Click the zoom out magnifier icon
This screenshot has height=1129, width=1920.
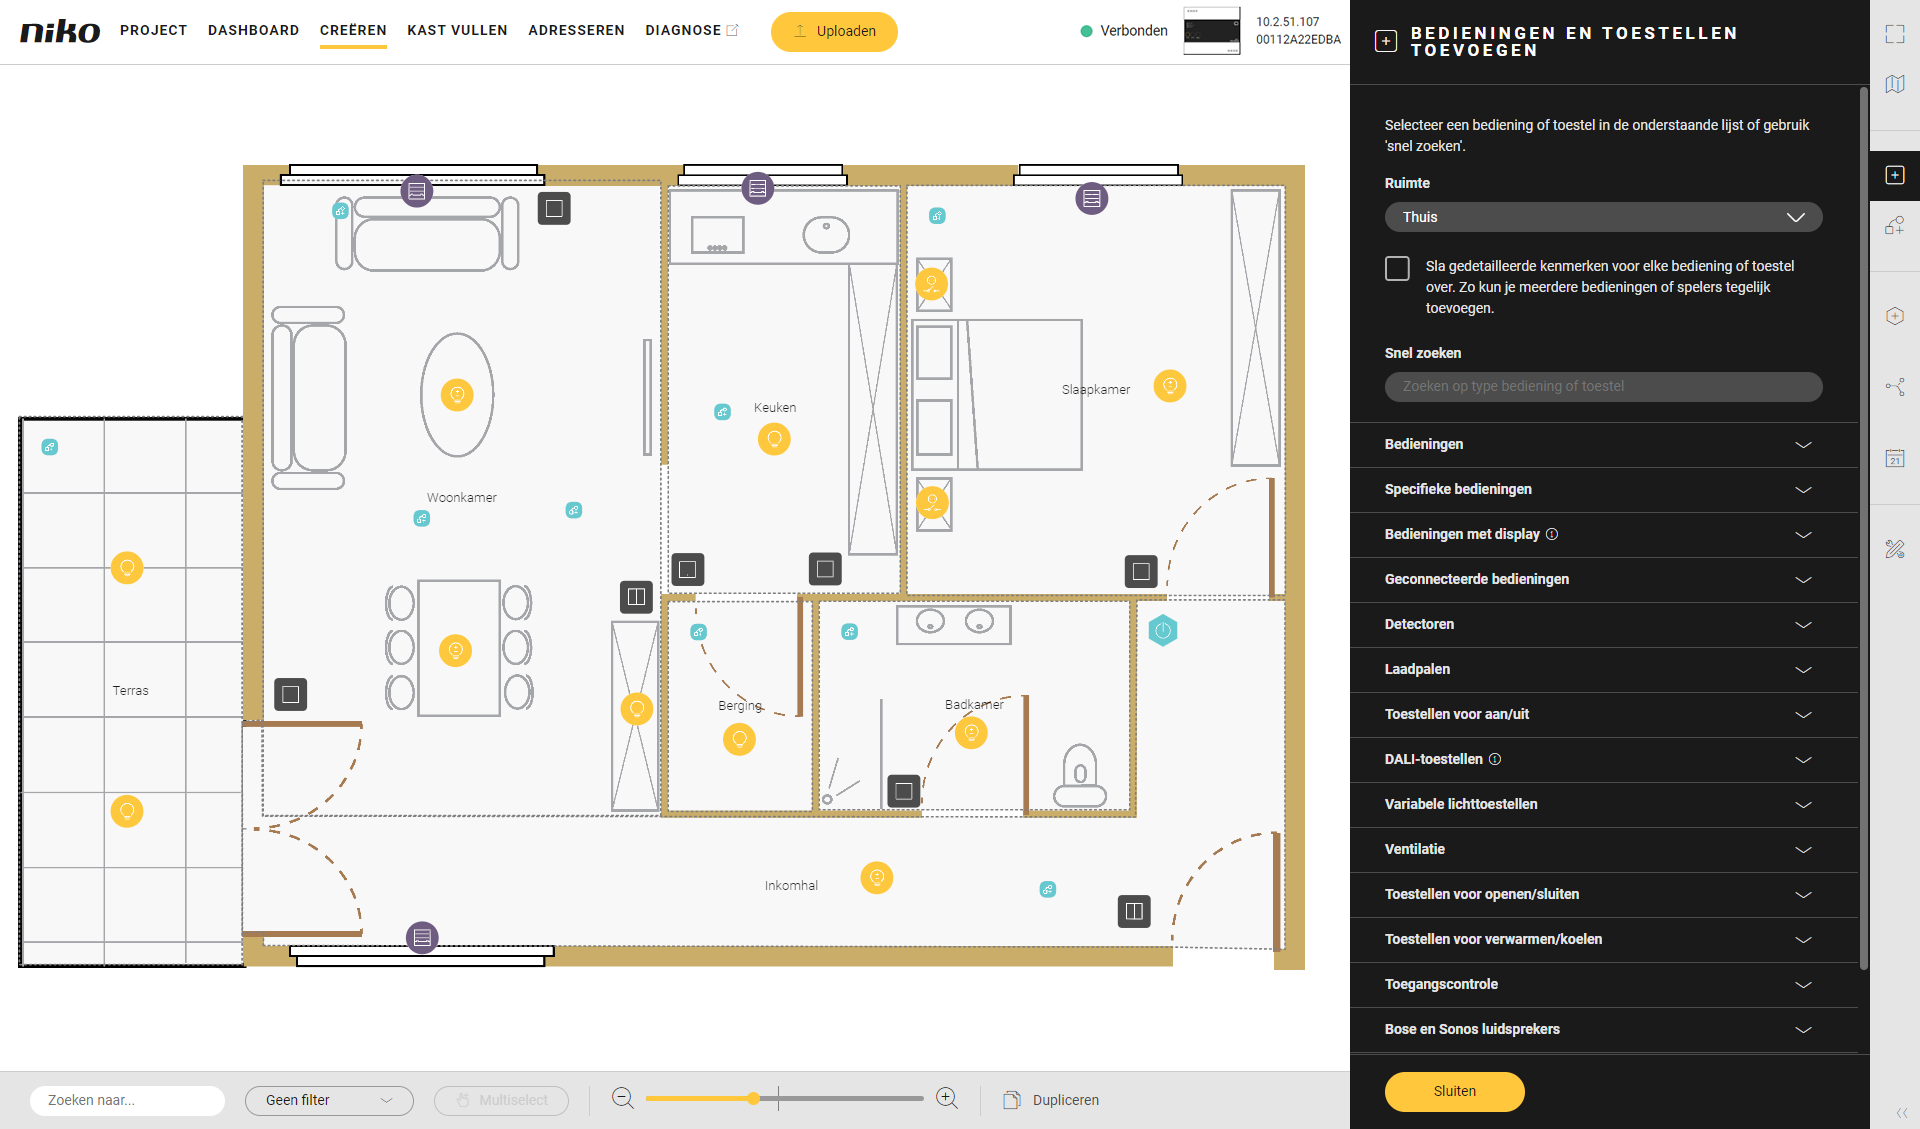(x=622, y=1098)
